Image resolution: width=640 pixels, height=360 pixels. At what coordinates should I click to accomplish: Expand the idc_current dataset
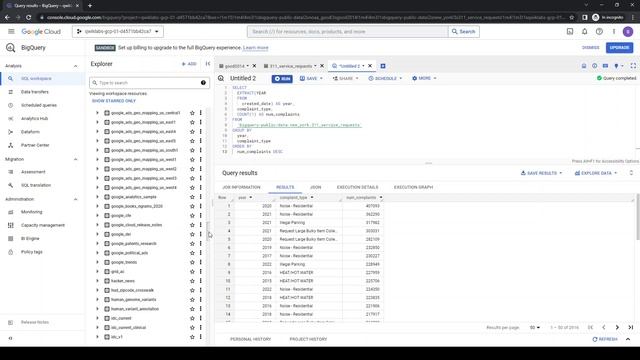click(97, 318)
